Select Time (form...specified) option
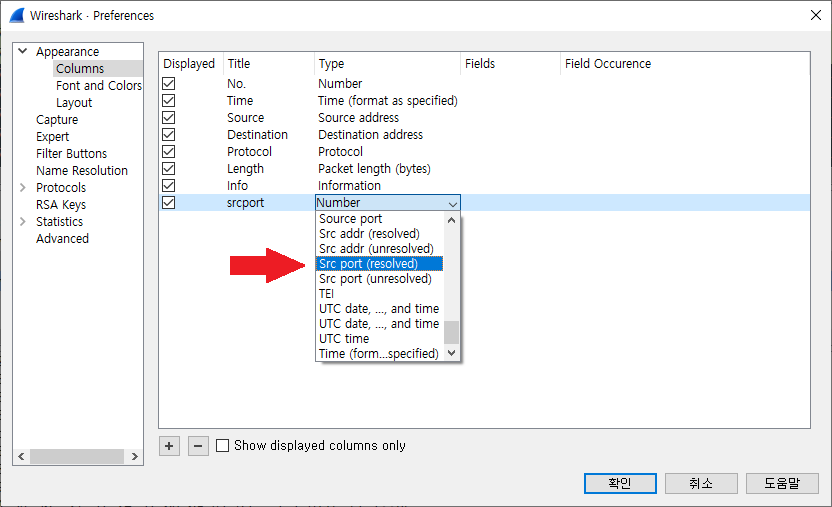 (x=379, y=353)
